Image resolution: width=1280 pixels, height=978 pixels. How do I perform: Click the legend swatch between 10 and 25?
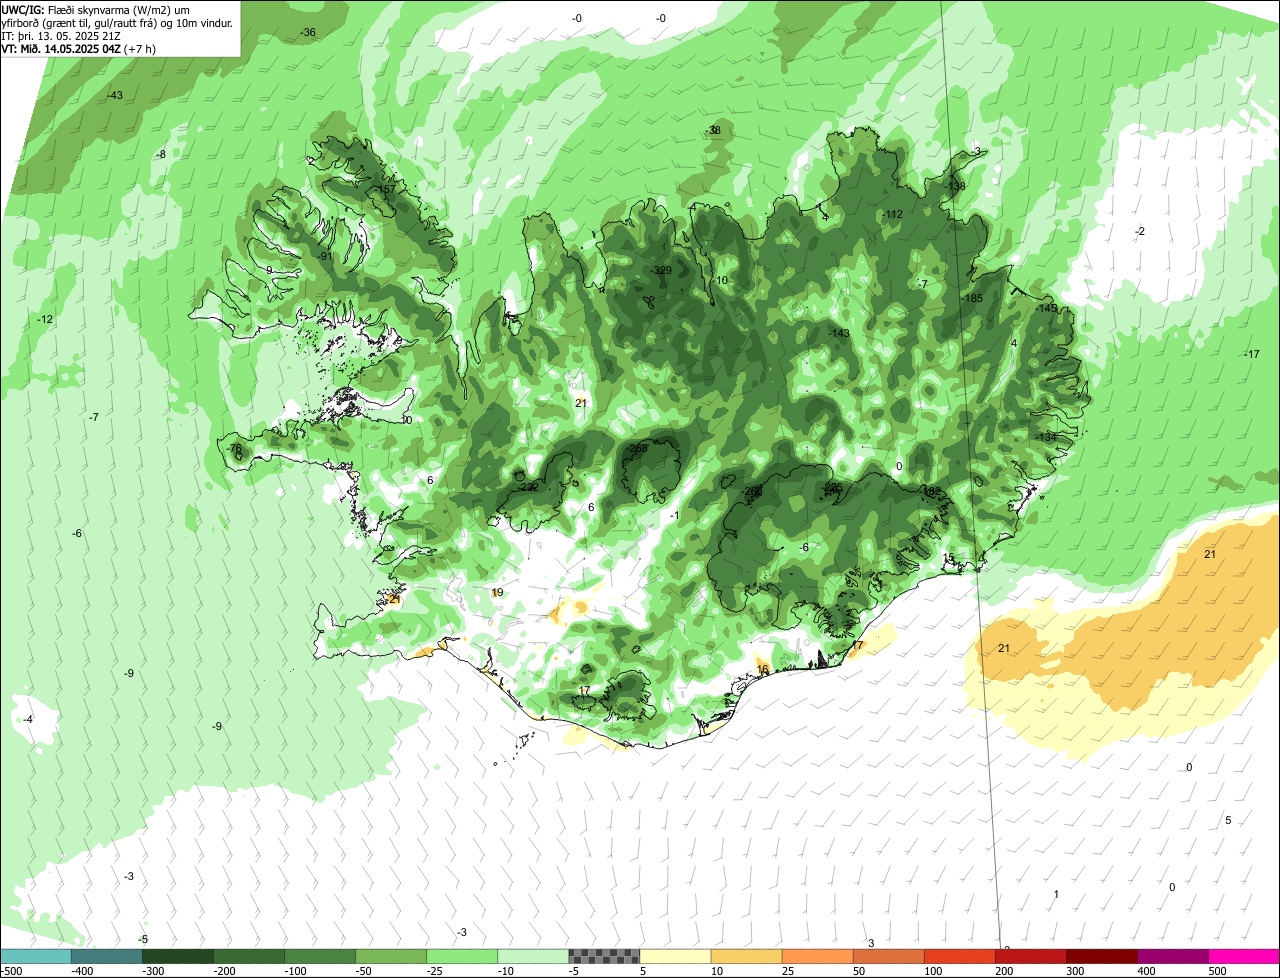click(x=746, y=956)
